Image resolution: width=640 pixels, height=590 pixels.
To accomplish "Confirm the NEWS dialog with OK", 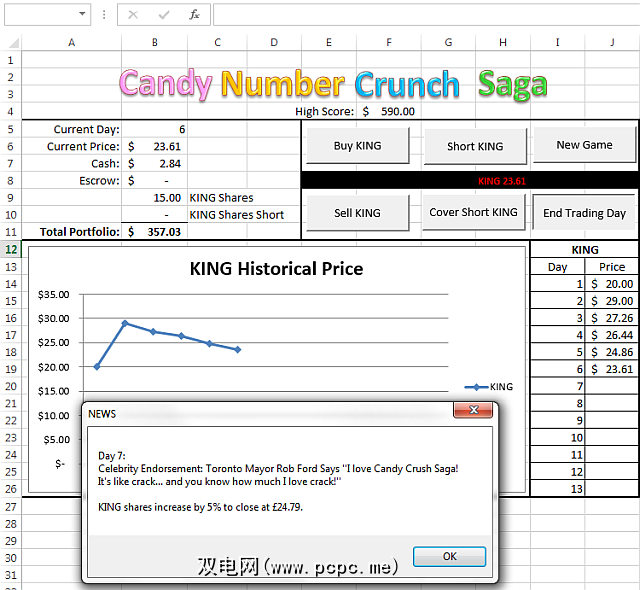I will pos(449,557).
